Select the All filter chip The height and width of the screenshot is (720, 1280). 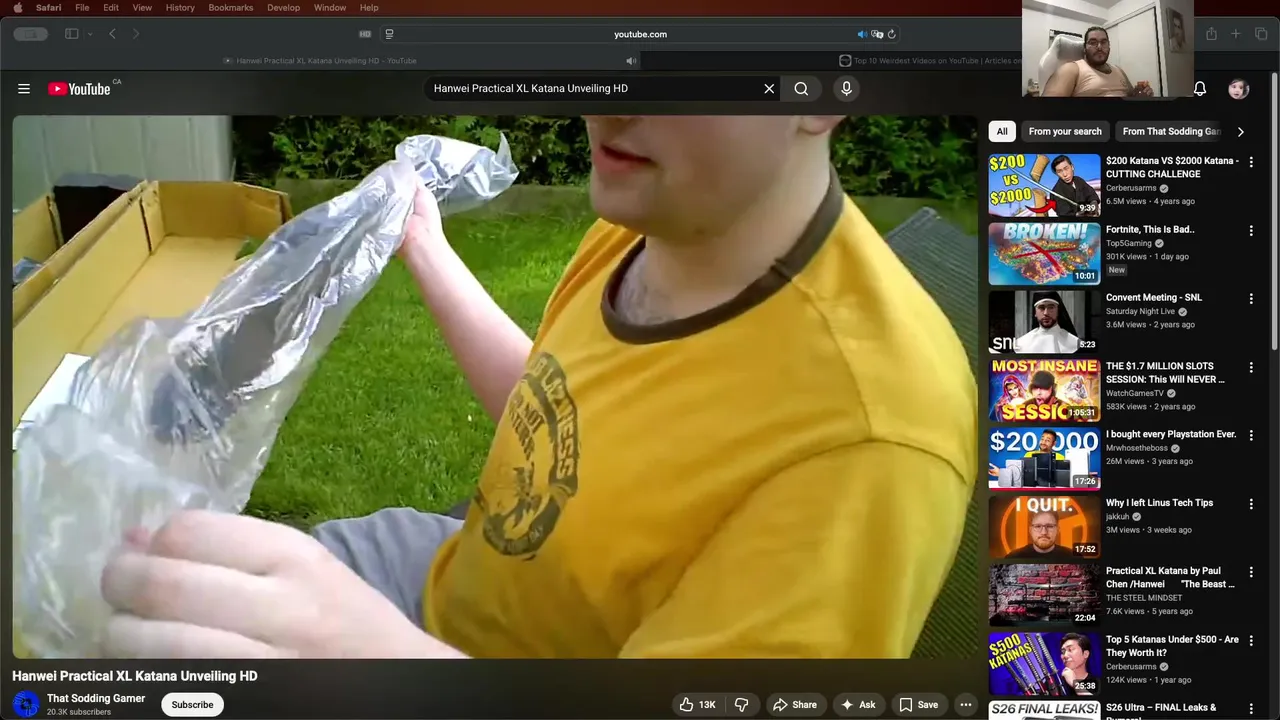click(x=1002, y=131)
